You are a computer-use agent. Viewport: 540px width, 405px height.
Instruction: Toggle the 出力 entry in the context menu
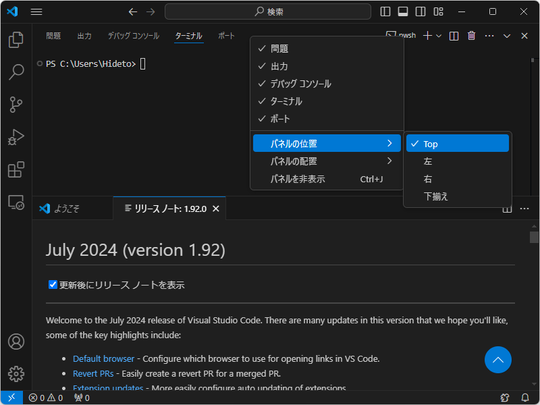(327, 66)
